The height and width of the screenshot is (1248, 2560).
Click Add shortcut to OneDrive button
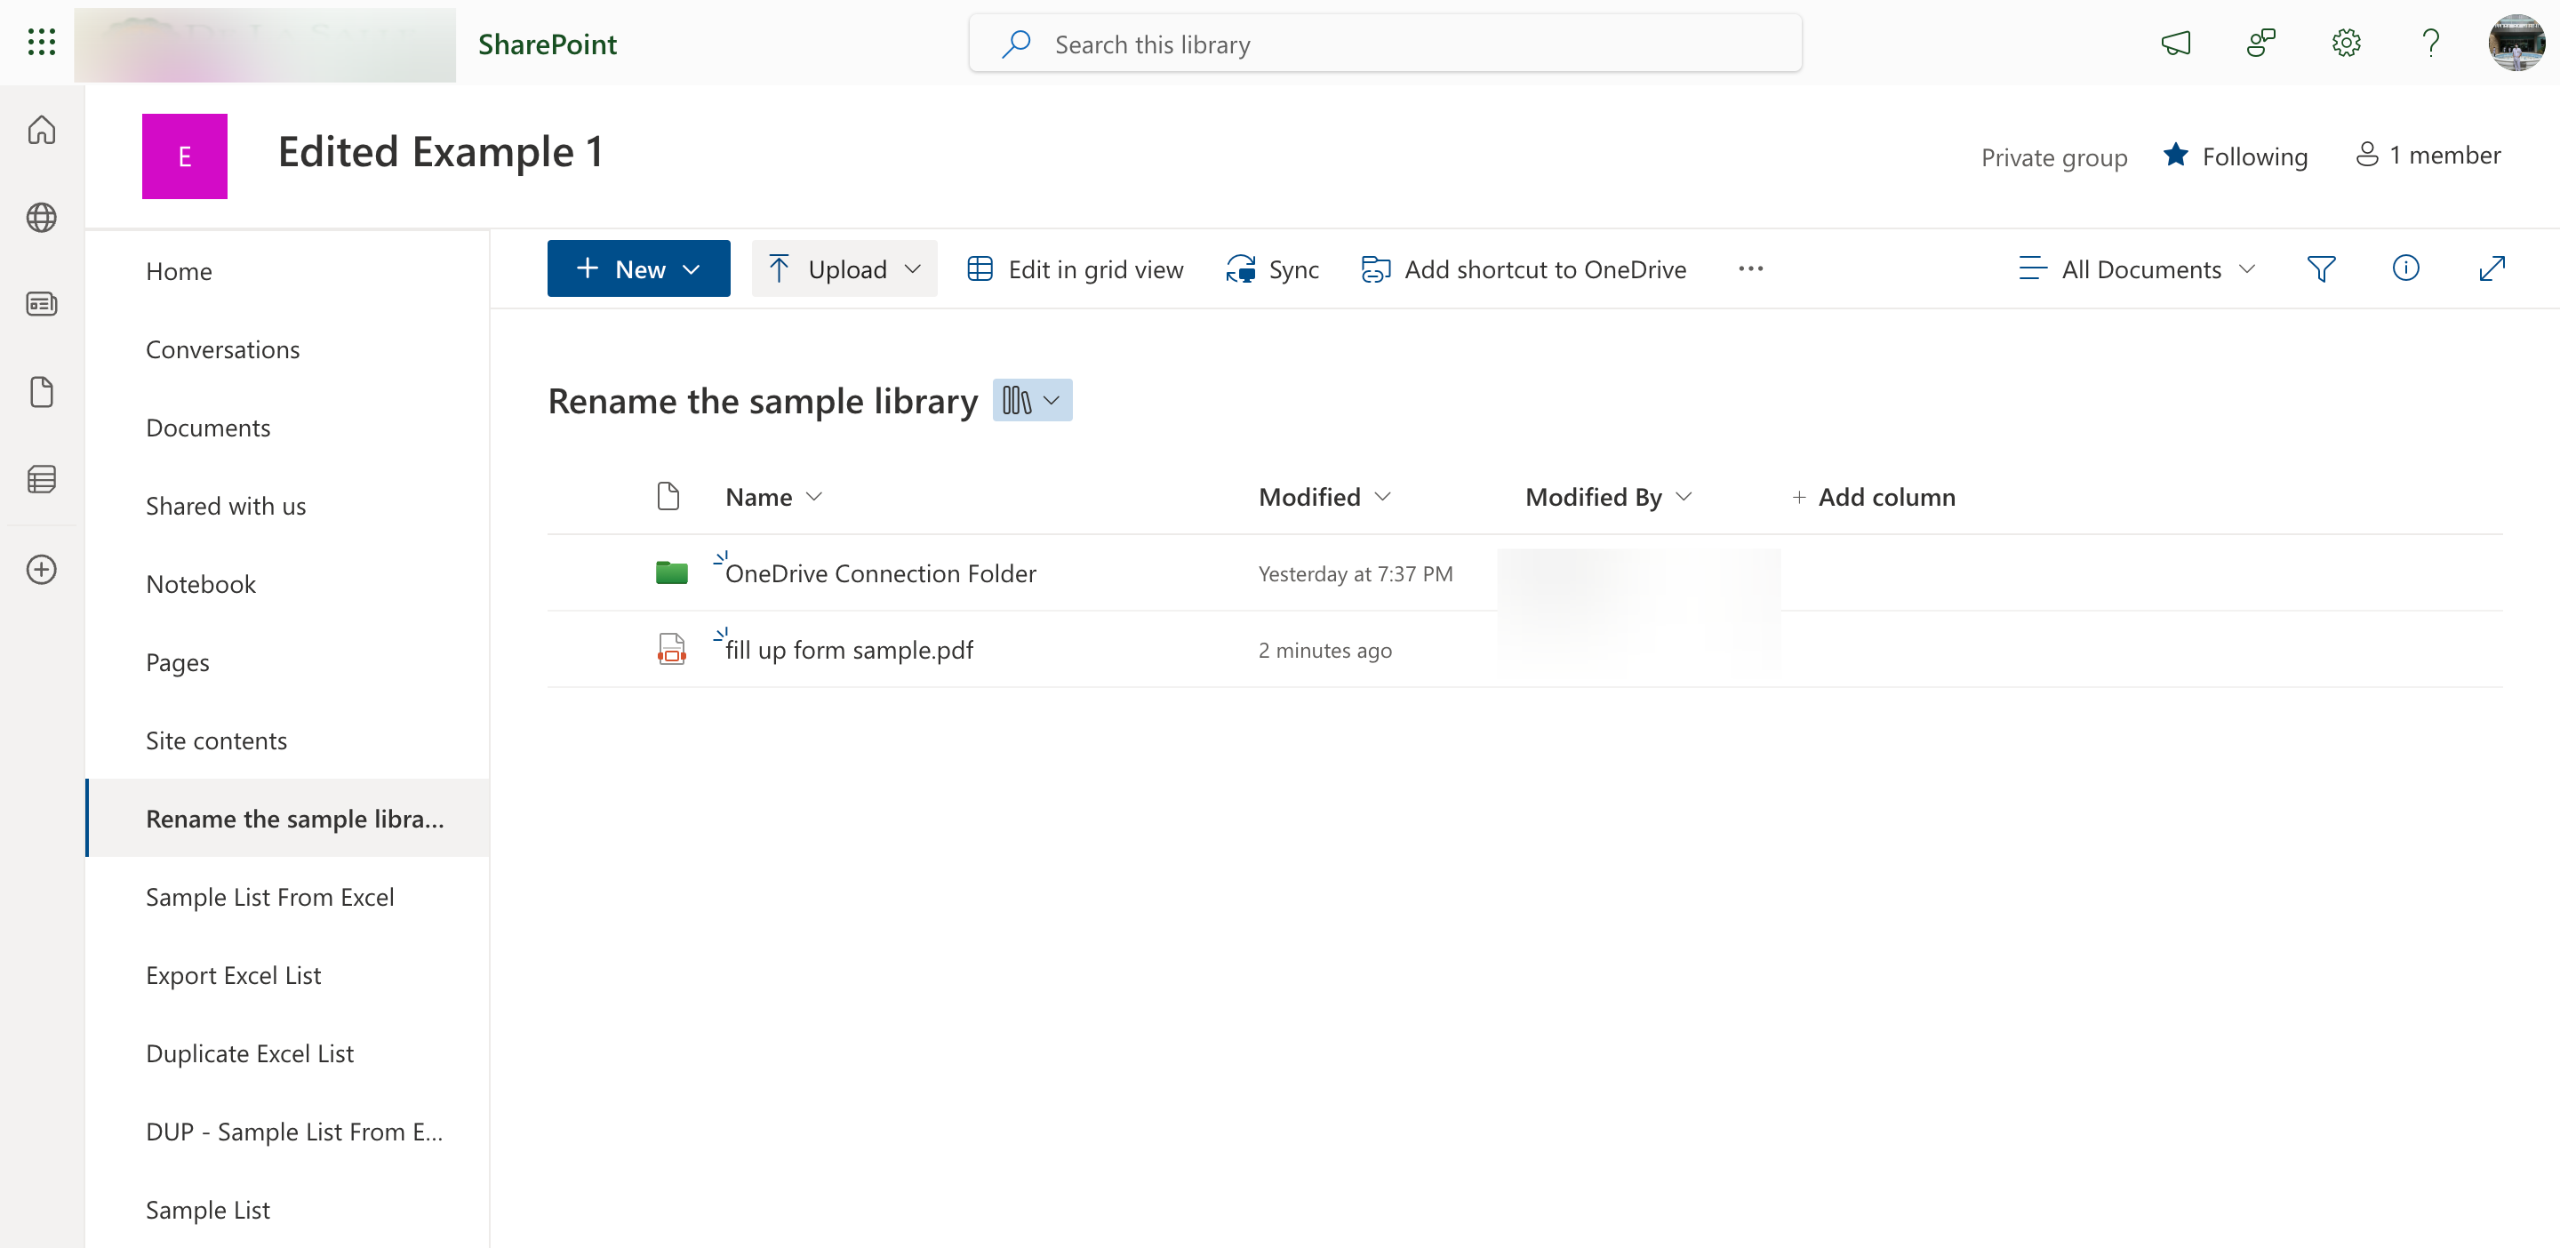(1524, 269)
